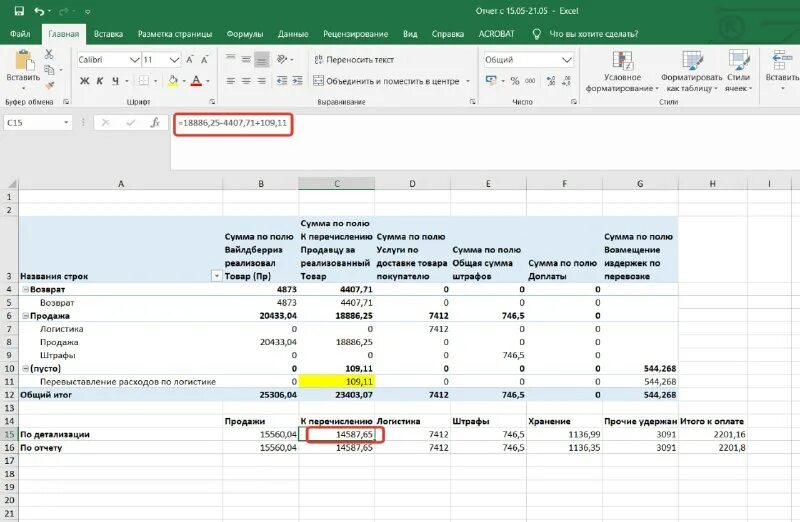Increase indent icon

297,81
